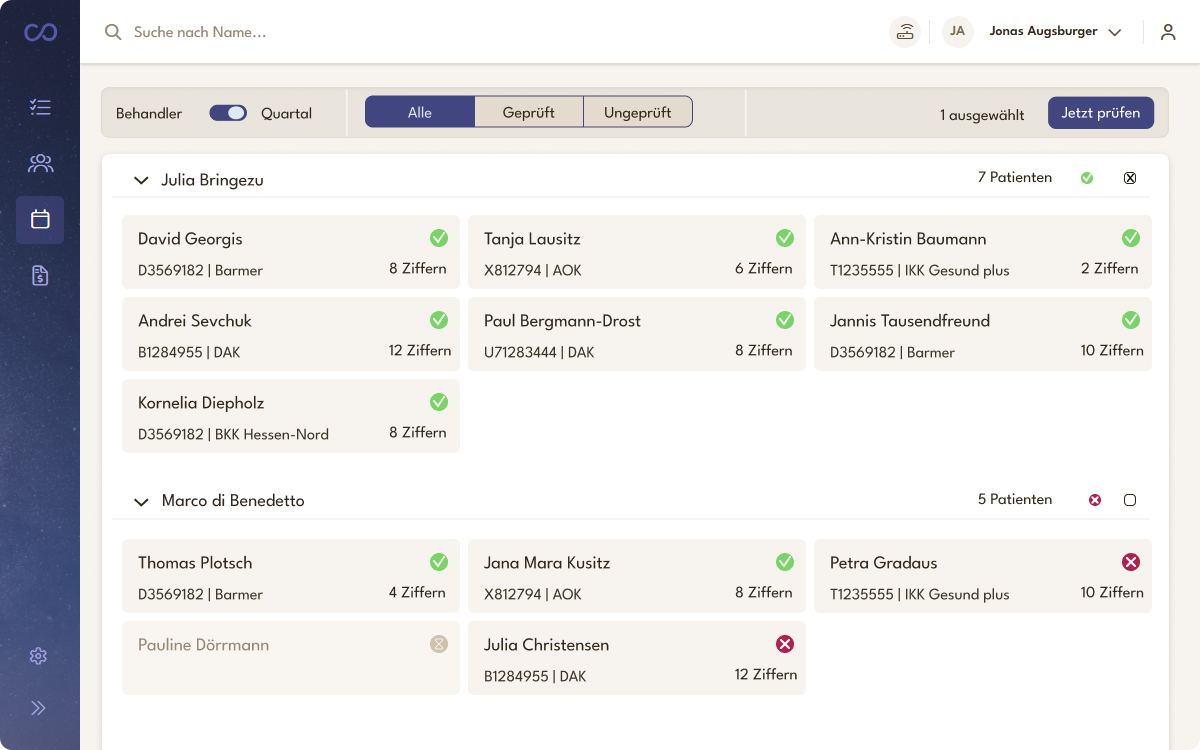The height and width of the screenshot is (750, 1200).
Task: Click the user profile icon top right
Action: 1168,32
